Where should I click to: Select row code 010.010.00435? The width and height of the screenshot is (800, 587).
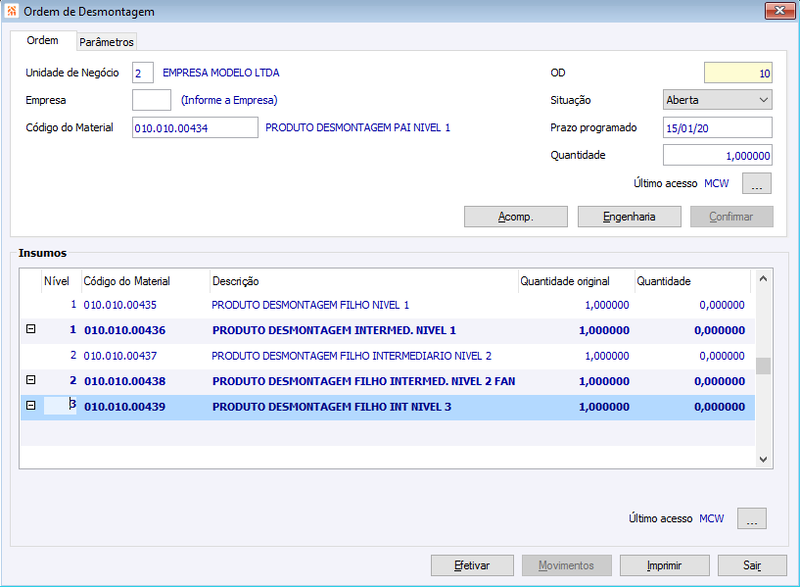click(x=120, y=305)
